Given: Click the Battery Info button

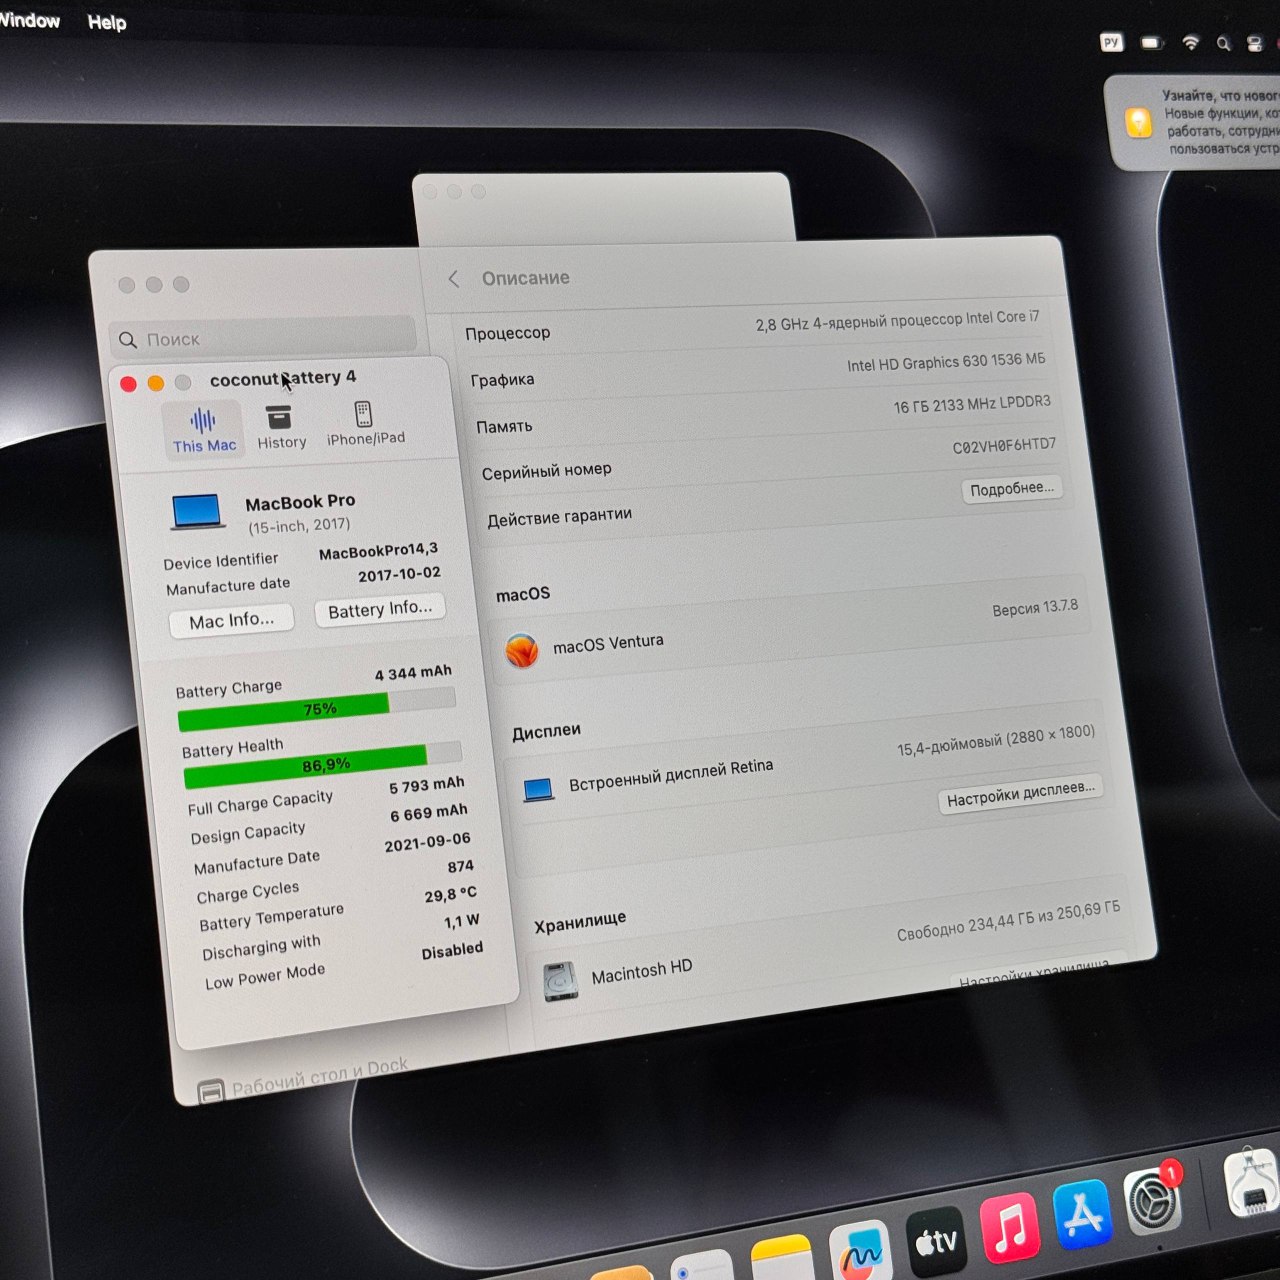Looking at the screenshot, I should [380, 609].
